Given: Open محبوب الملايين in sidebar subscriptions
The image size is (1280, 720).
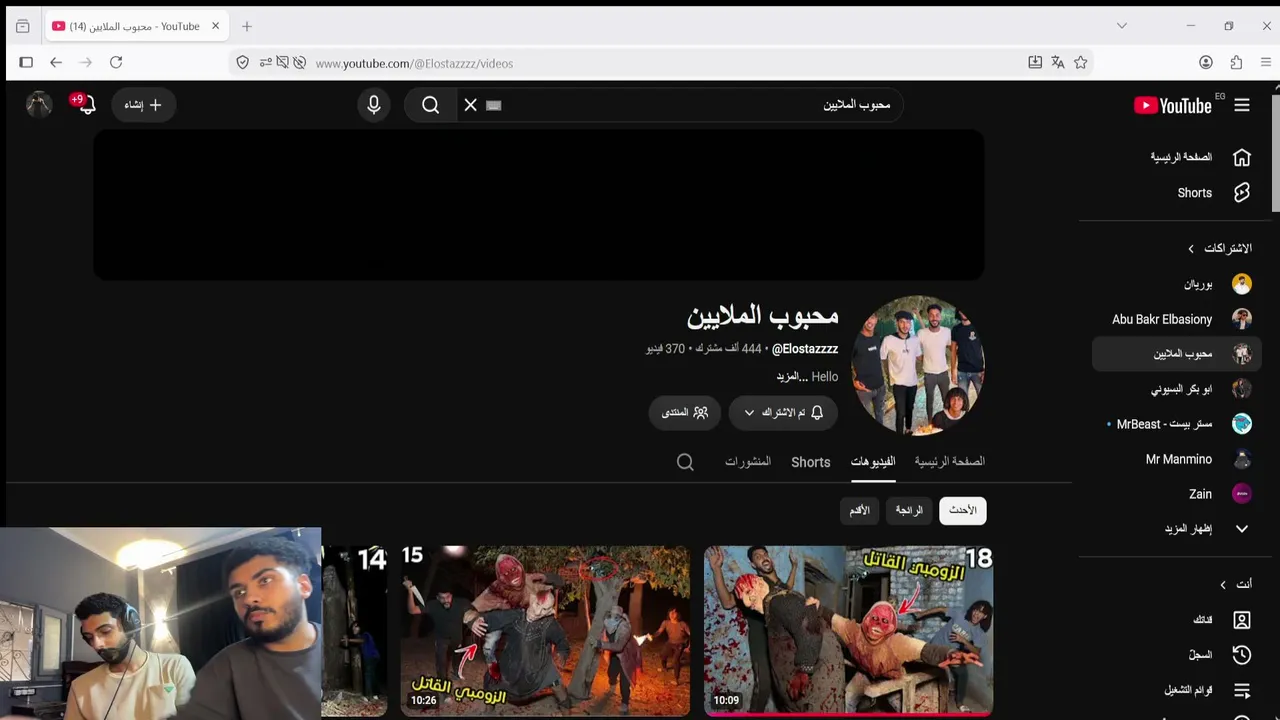Looking at the screenshot, I should pyautogui.click(x=1177, y=354).
